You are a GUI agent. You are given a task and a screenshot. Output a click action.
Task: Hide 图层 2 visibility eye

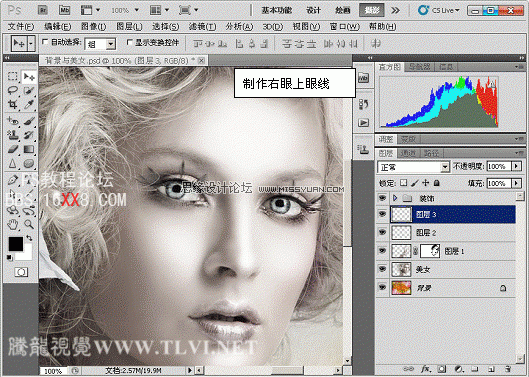tap(382, 232)
